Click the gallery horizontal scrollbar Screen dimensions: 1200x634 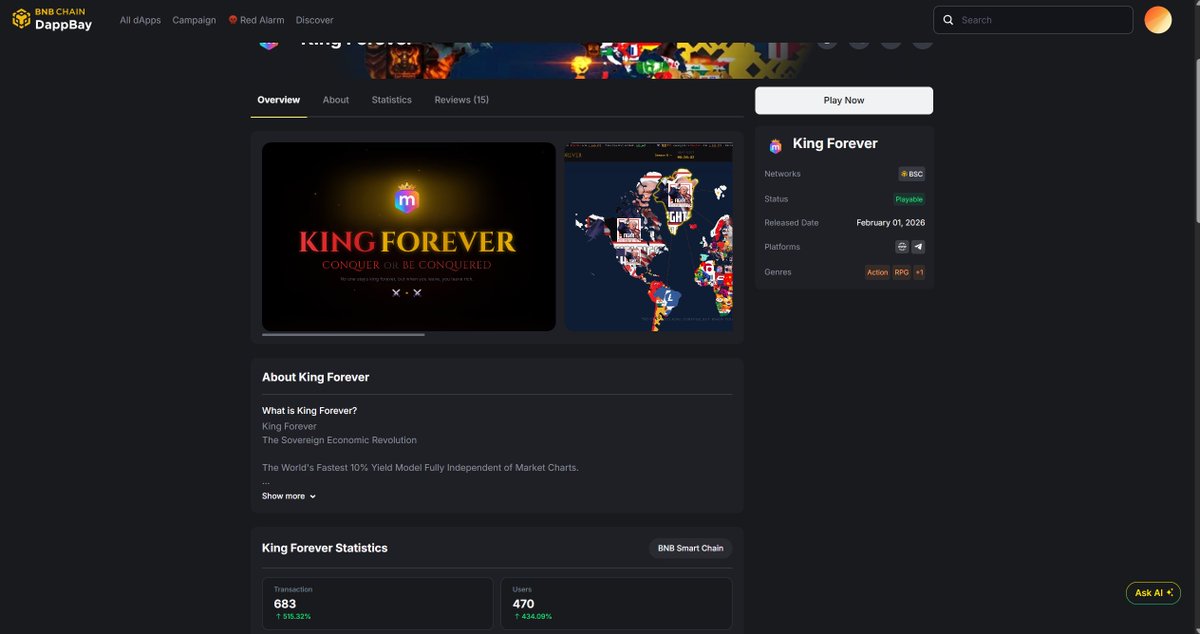point(343,335)
